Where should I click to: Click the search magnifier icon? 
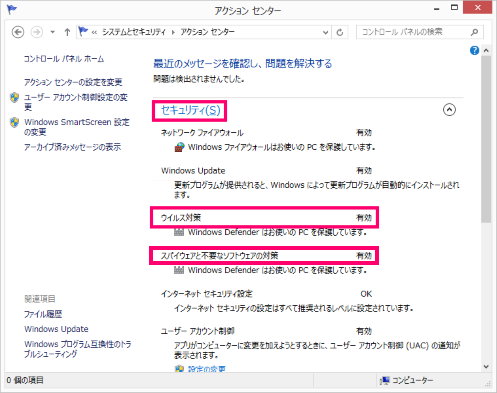(474, 32)
